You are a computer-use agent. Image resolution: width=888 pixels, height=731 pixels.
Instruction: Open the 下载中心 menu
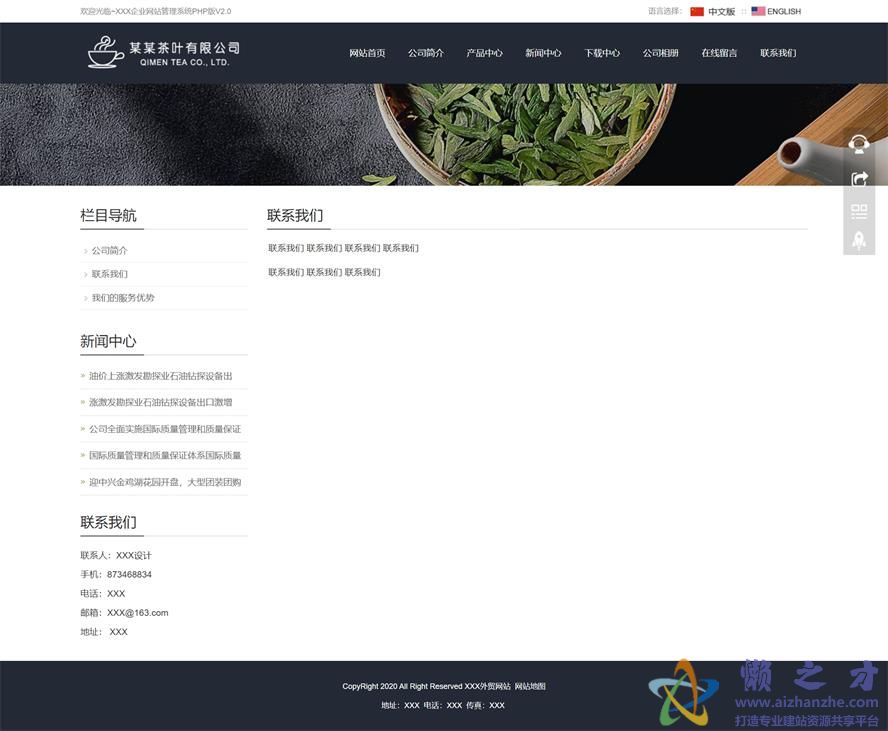point(602,53)
